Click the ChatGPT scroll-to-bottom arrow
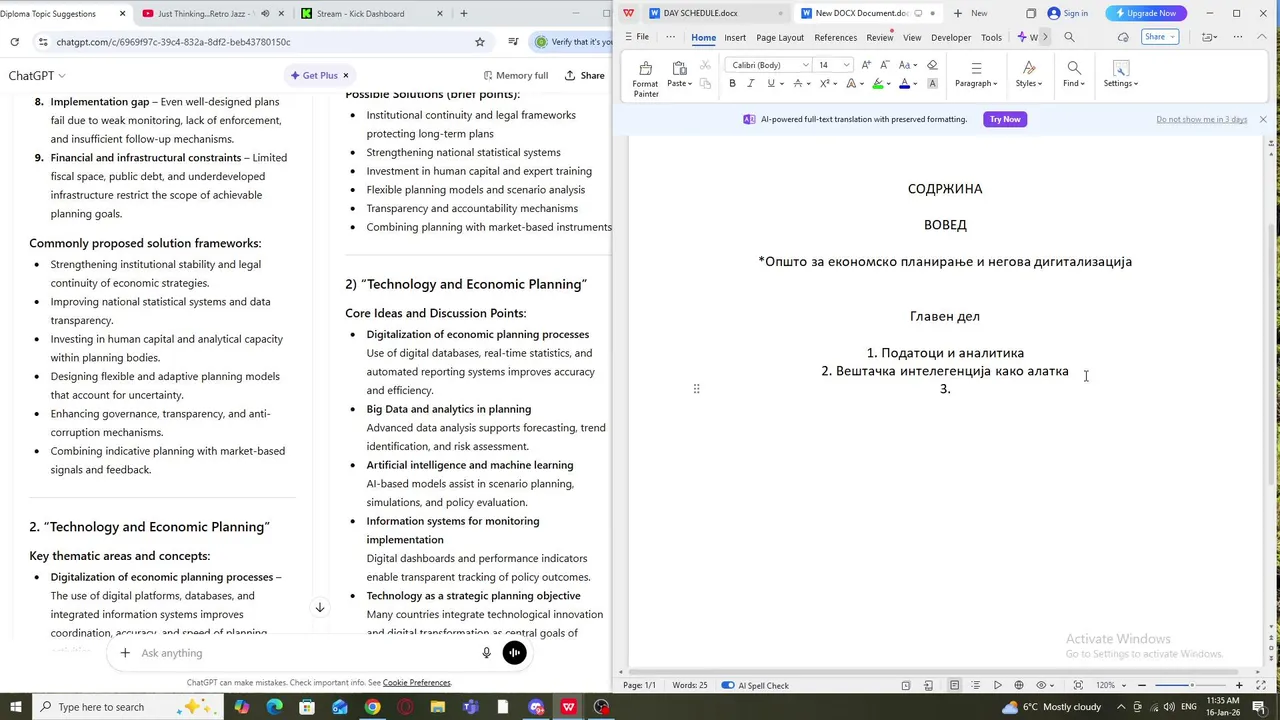This screenshot has width=1280, height=720. (x=320, y=607)
